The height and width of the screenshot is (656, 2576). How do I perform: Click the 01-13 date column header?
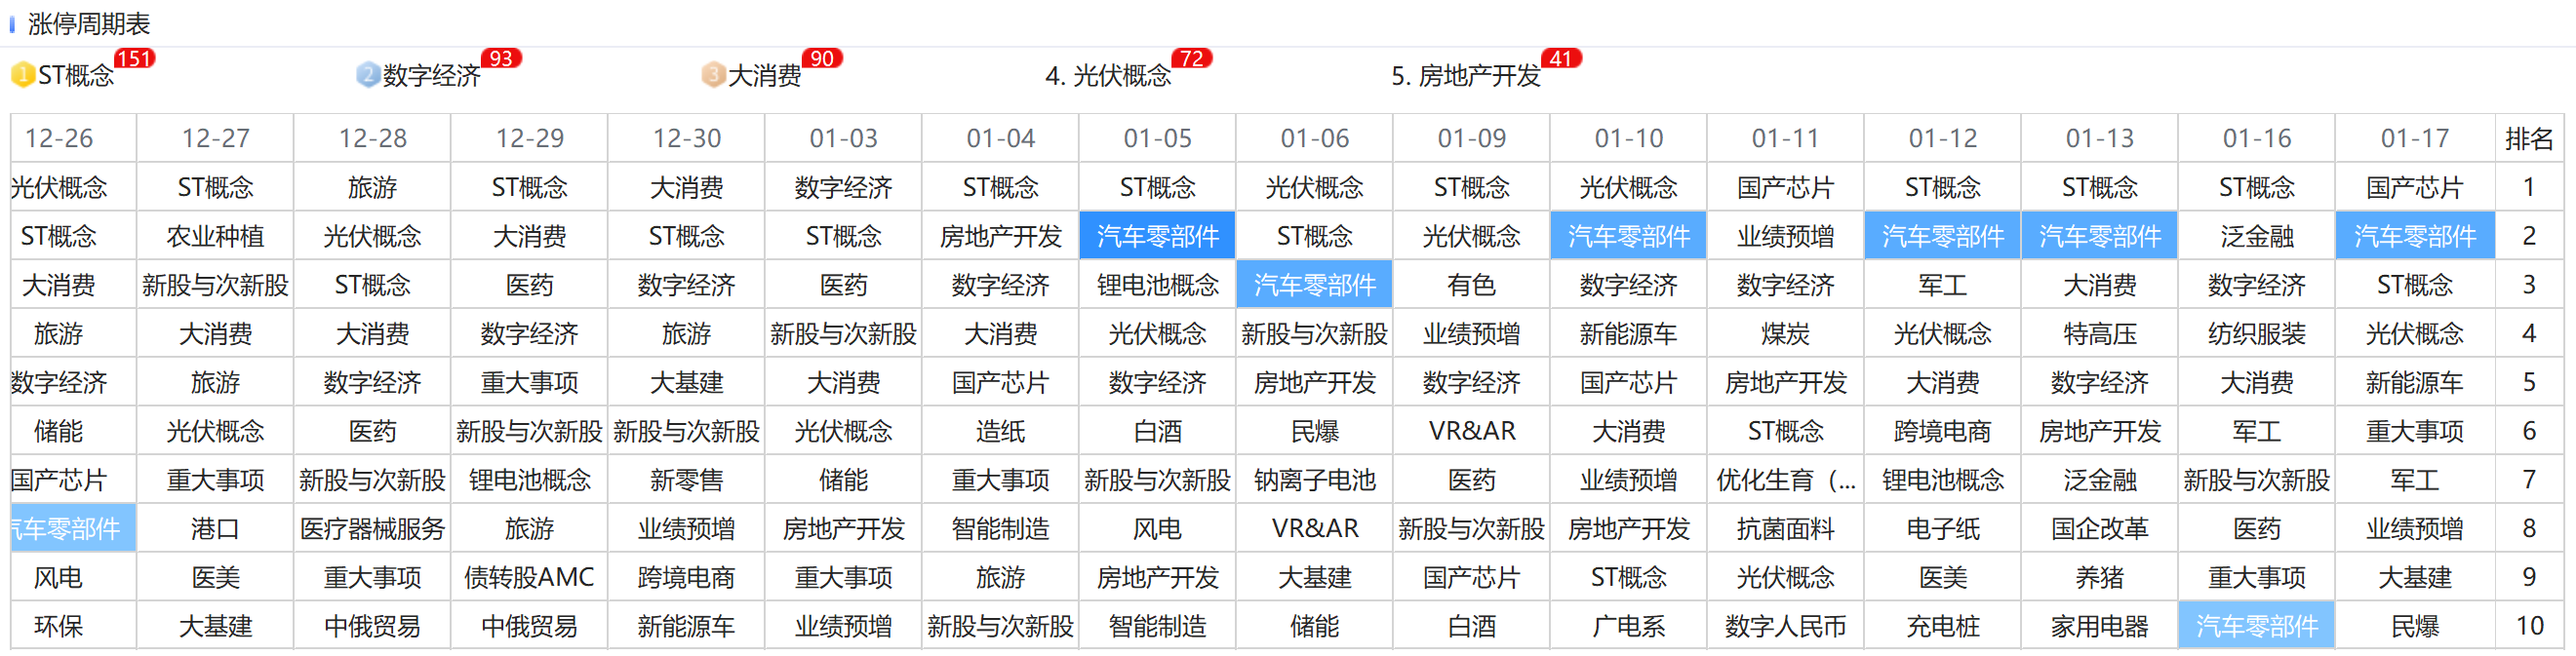tap(2099, 138)
